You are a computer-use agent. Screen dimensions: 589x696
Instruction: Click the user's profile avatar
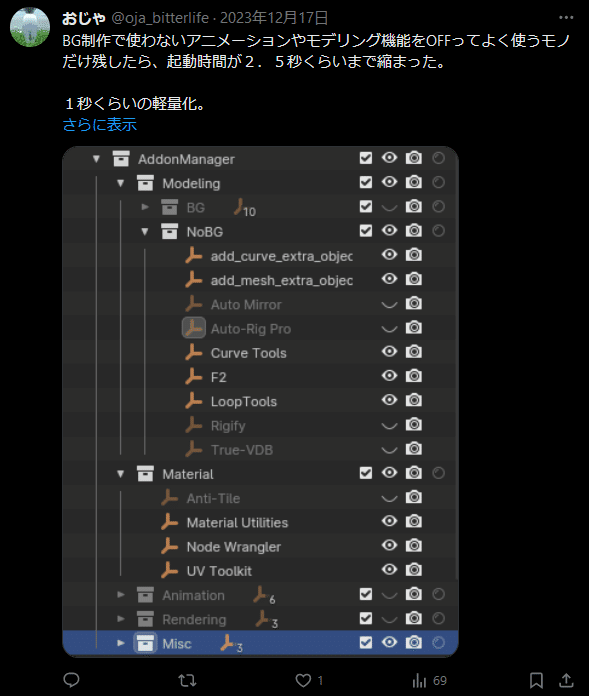pyautogui.click(x=30, y=27)
